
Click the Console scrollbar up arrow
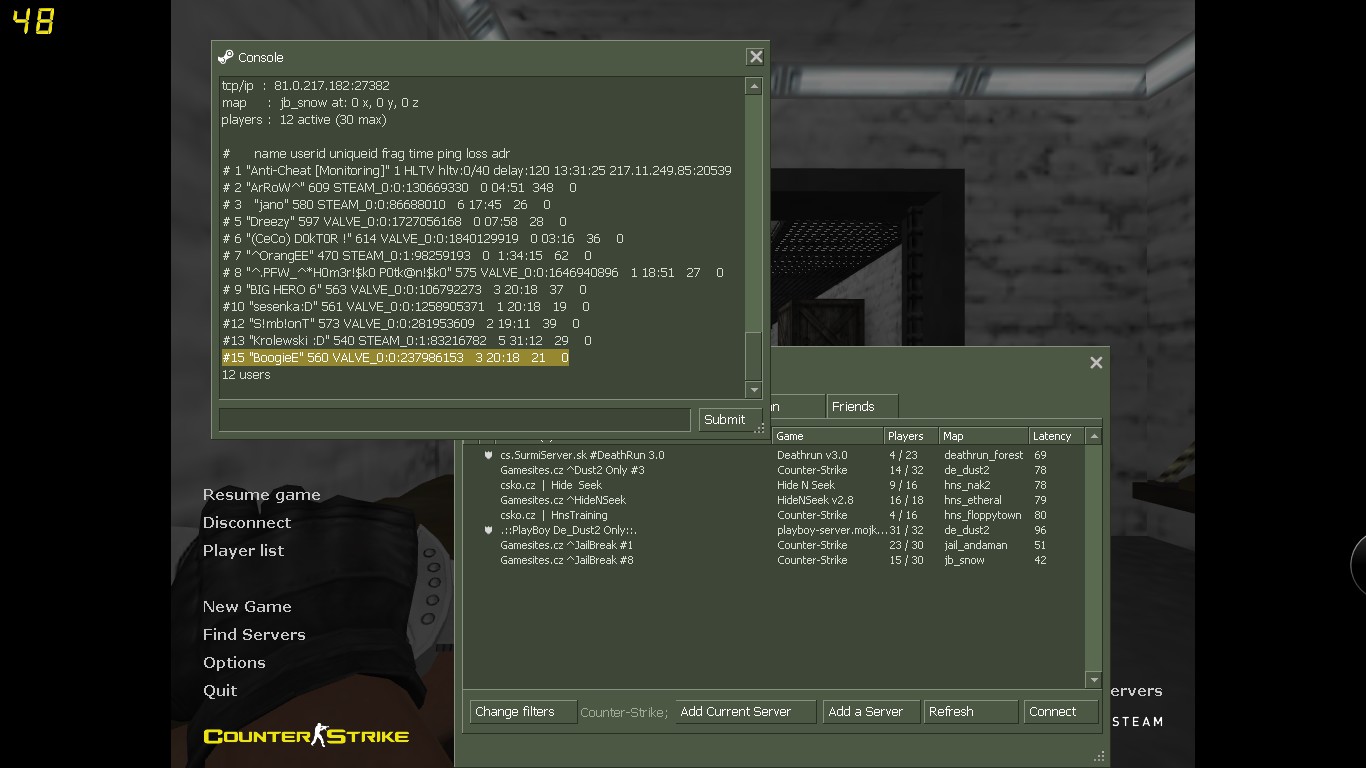[x=754, y=87]
